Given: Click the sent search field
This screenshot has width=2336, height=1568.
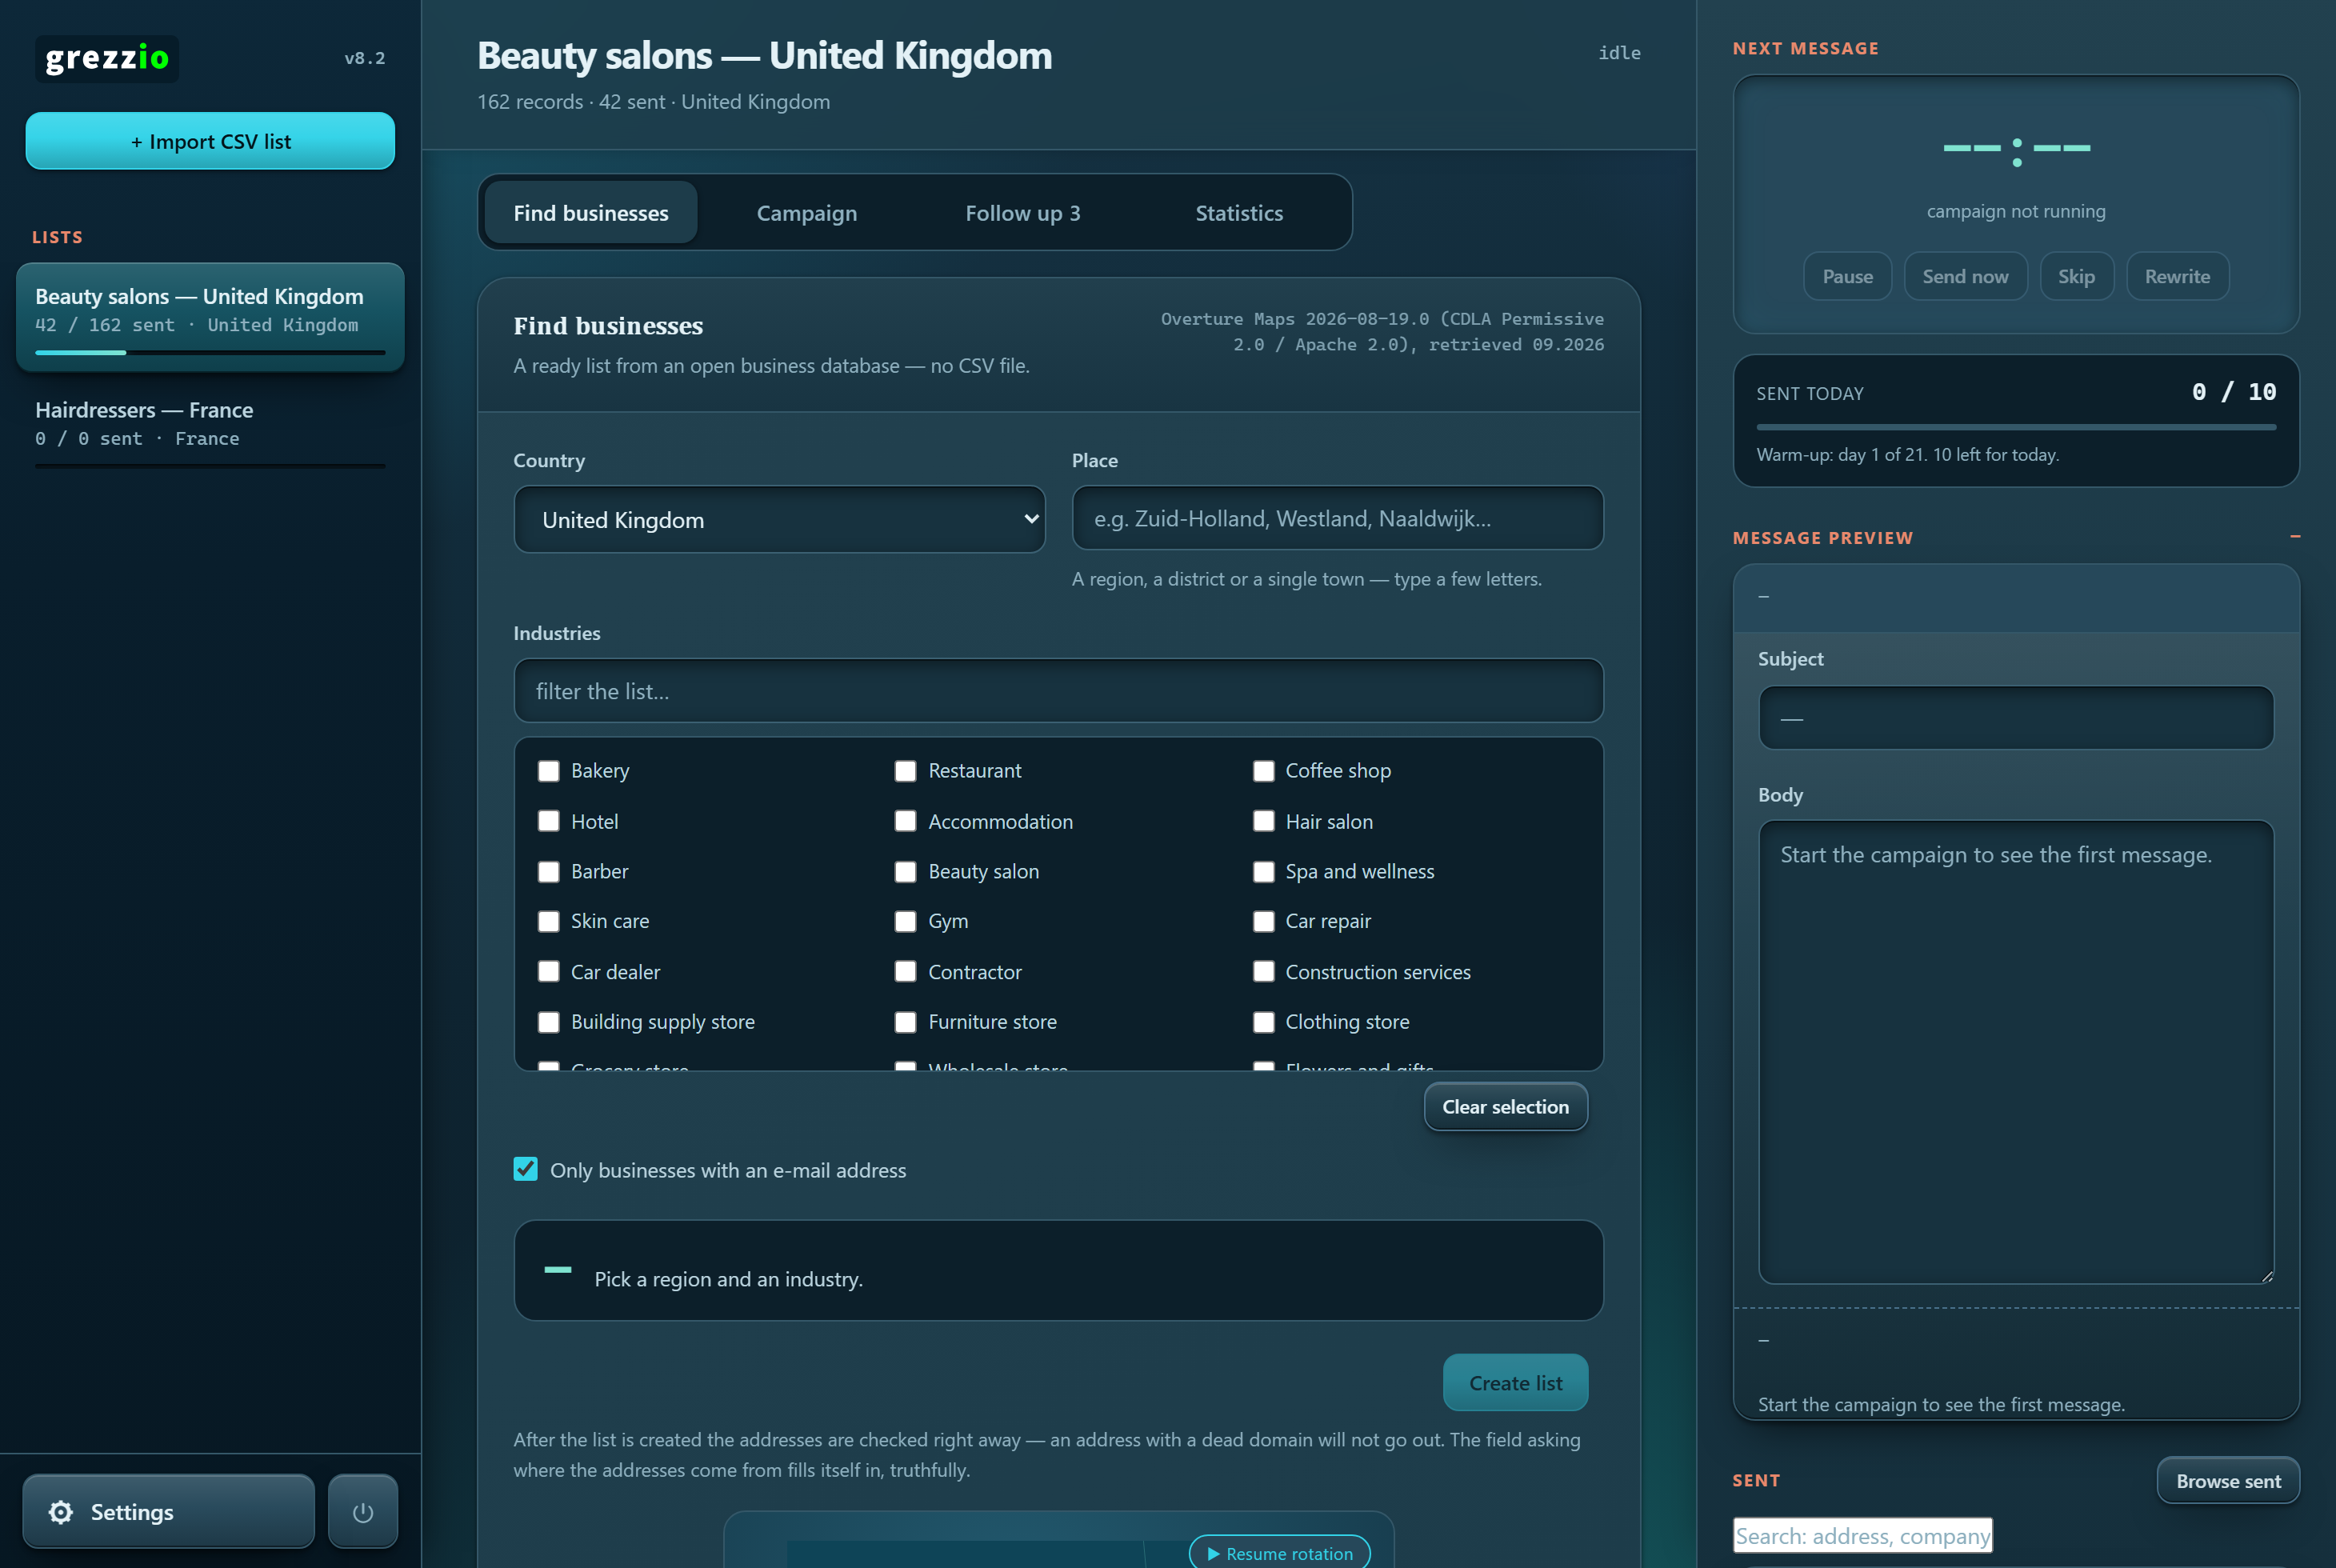Looking at the screenshot, I should (1862, 1536).
